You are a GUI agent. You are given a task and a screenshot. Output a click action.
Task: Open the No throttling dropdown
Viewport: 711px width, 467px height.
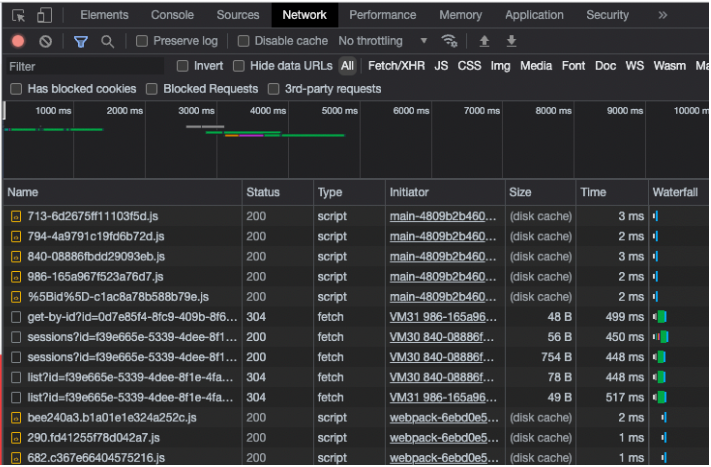383,41
